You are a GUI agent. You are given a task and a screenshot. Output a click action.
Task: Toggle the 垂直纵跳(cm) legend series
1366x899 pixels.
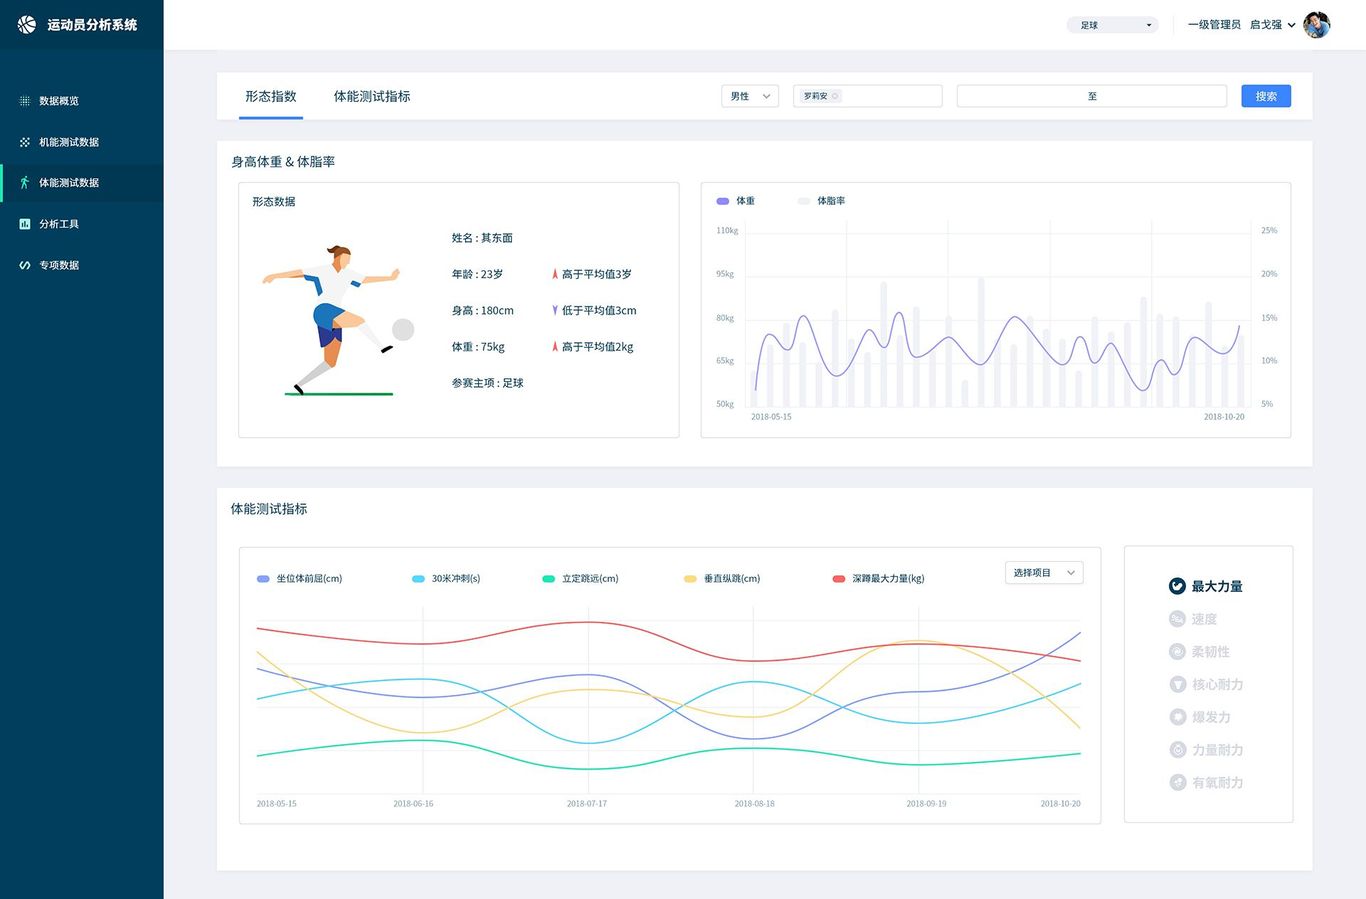722,579
